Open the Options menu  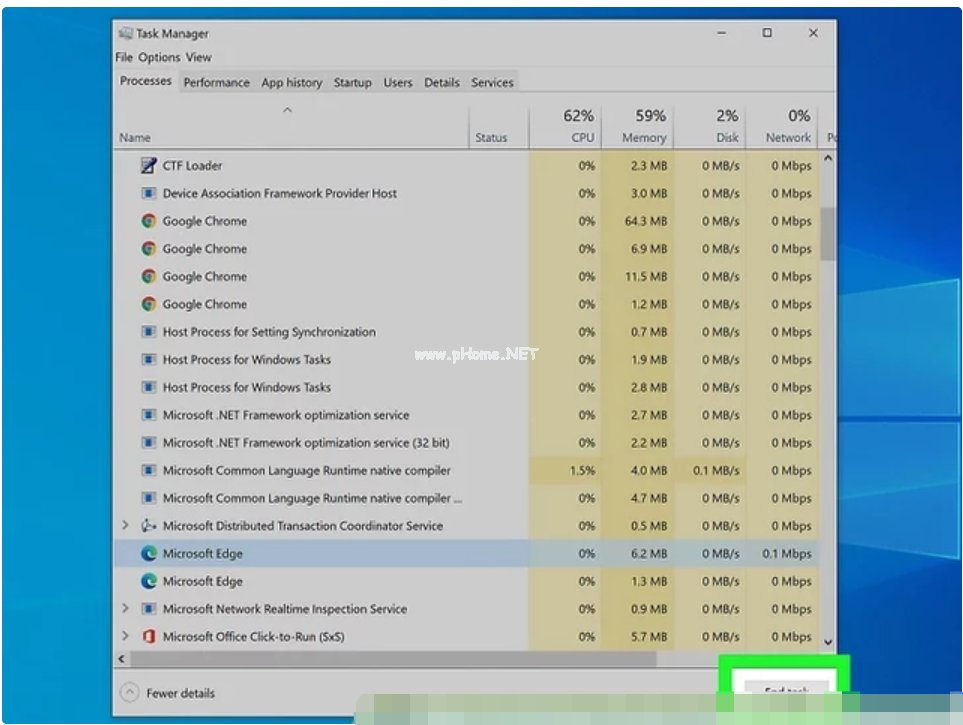click(159, 58)
